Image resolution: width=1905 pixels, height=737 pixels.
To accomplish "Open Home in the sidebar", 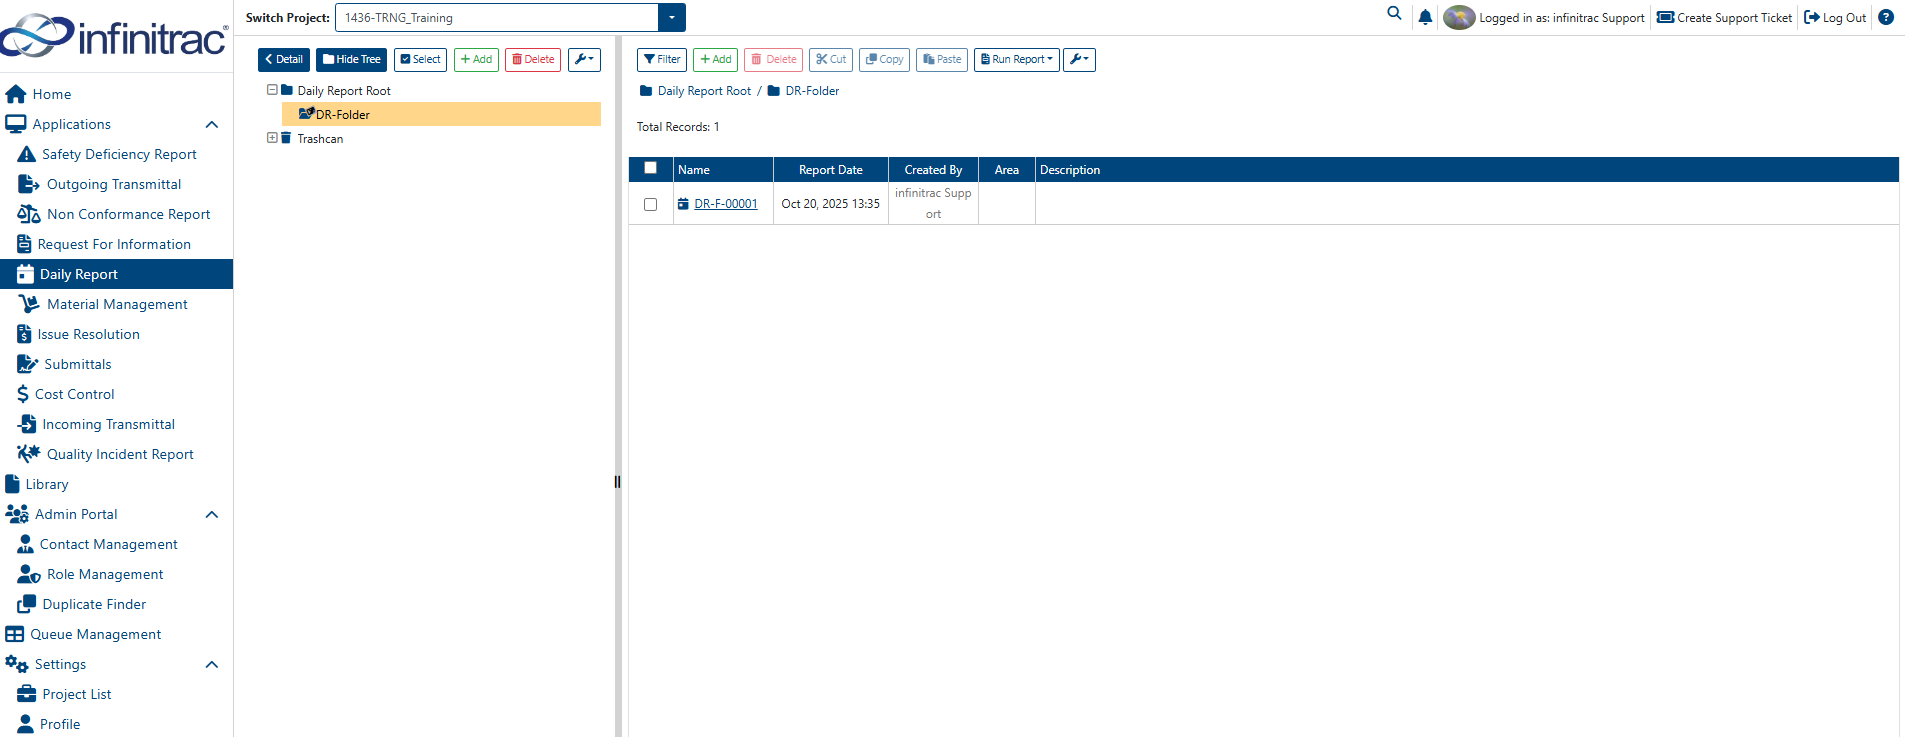I will (x=52, y=94).
